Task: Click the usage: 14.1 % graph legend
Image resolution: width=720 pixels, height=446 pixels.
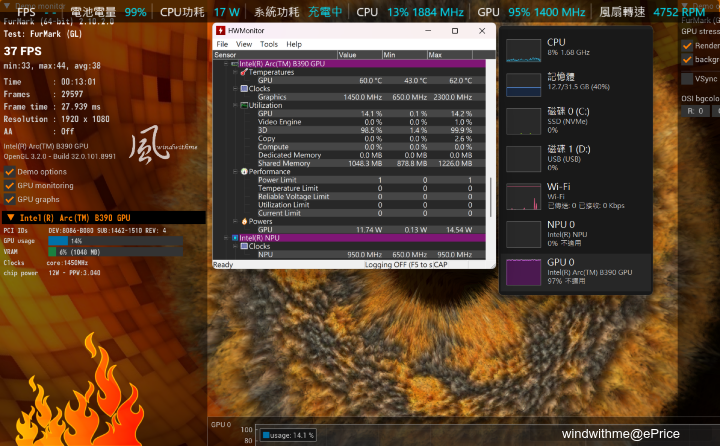Action: pyautogui.click(x=288, y=435)
